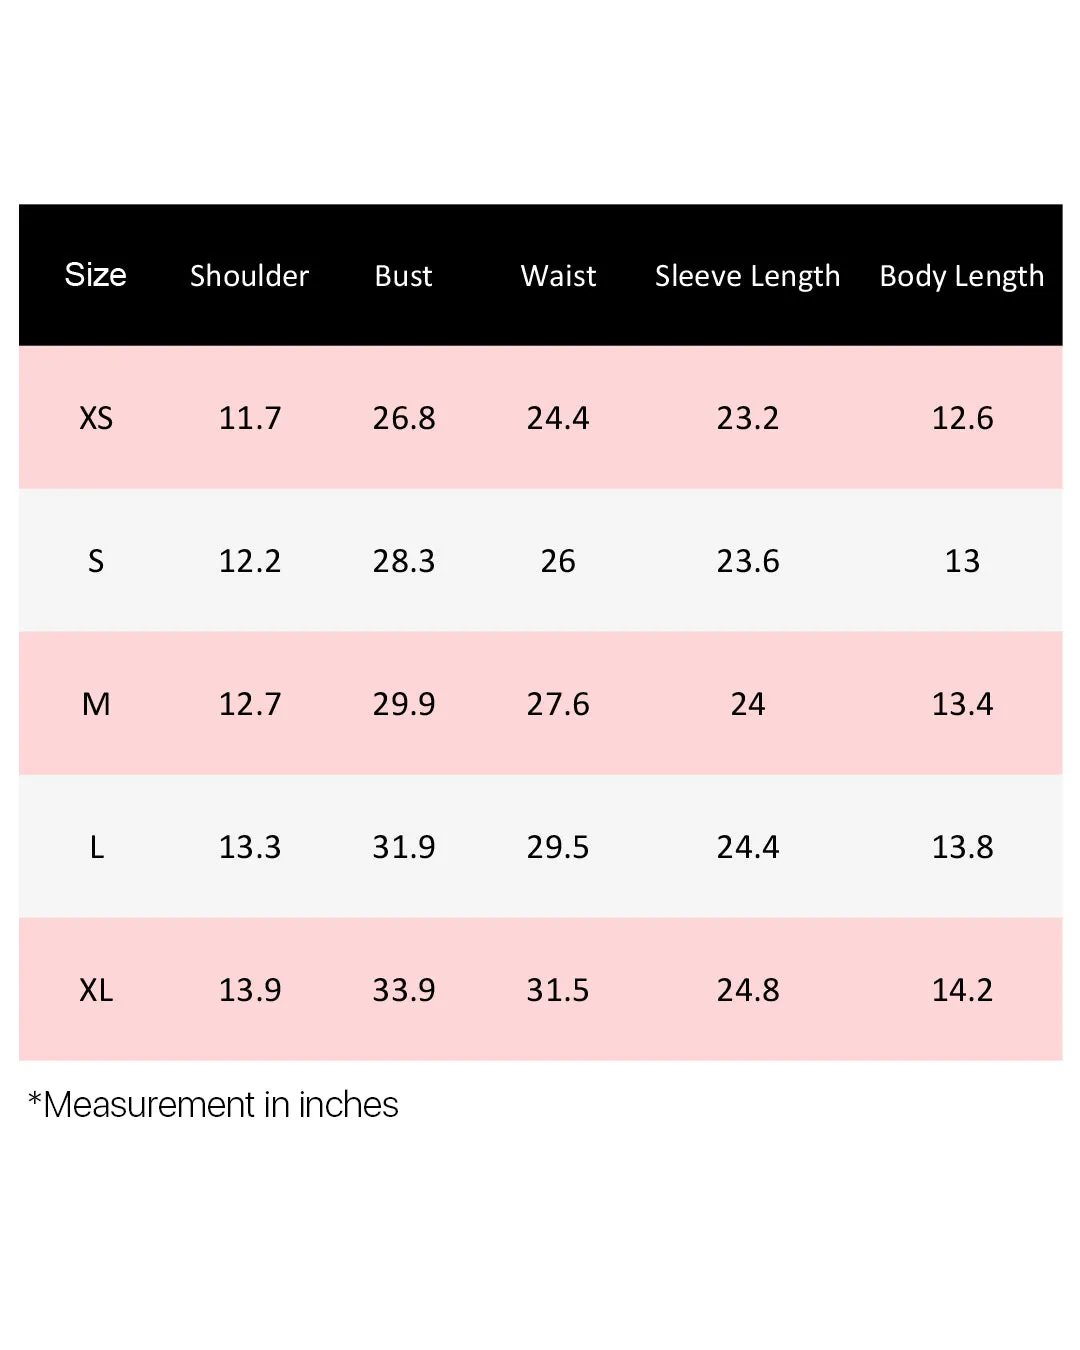Select the XL size row label
This screenshot has width=1080, height=1350.
[96, 990]
